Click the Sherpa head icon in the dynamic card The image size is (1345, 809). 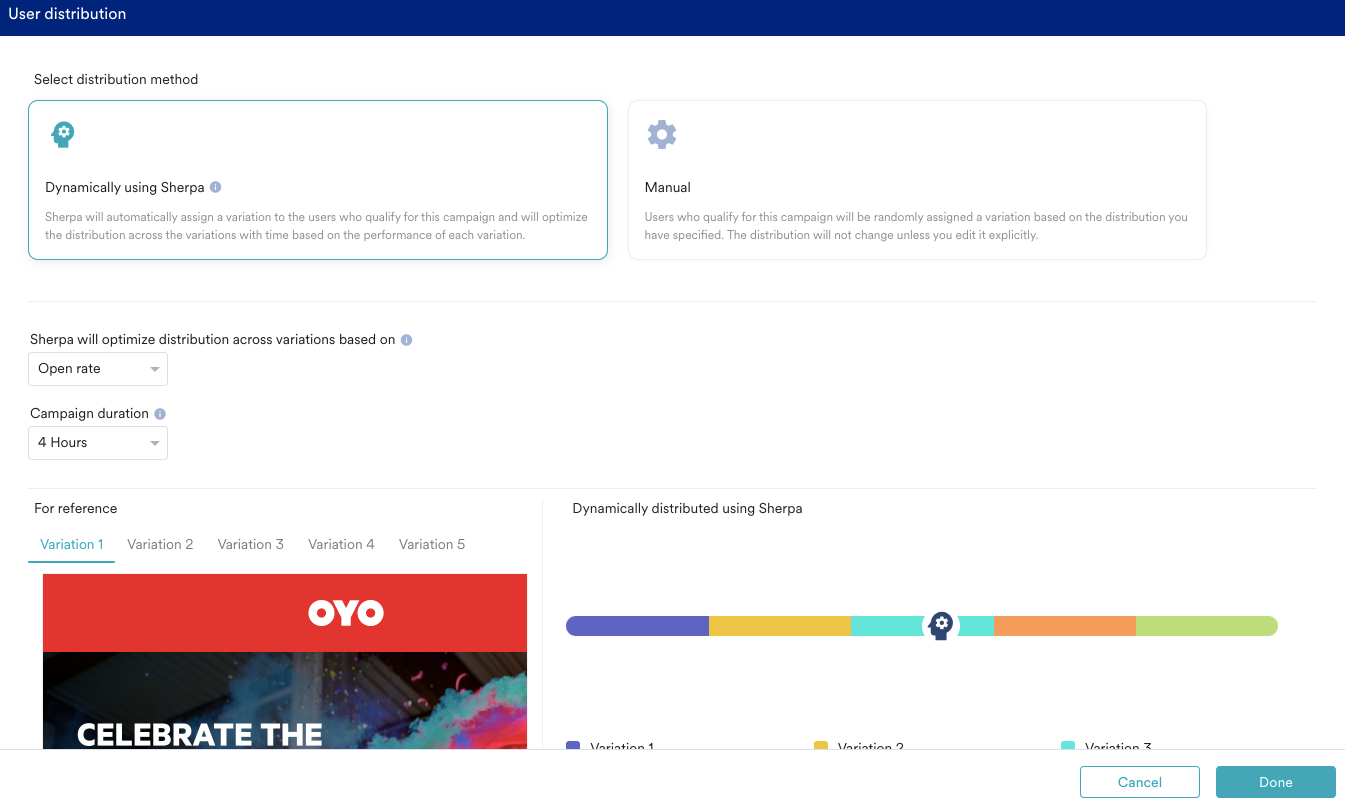pos(63,134)
